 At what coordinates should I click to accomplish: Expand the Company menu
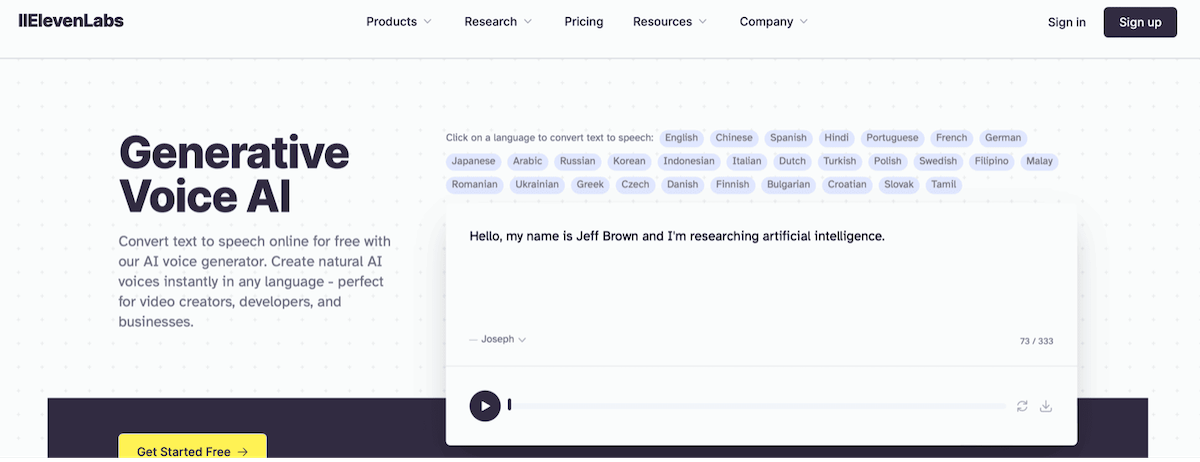click(x=774, y=21)
